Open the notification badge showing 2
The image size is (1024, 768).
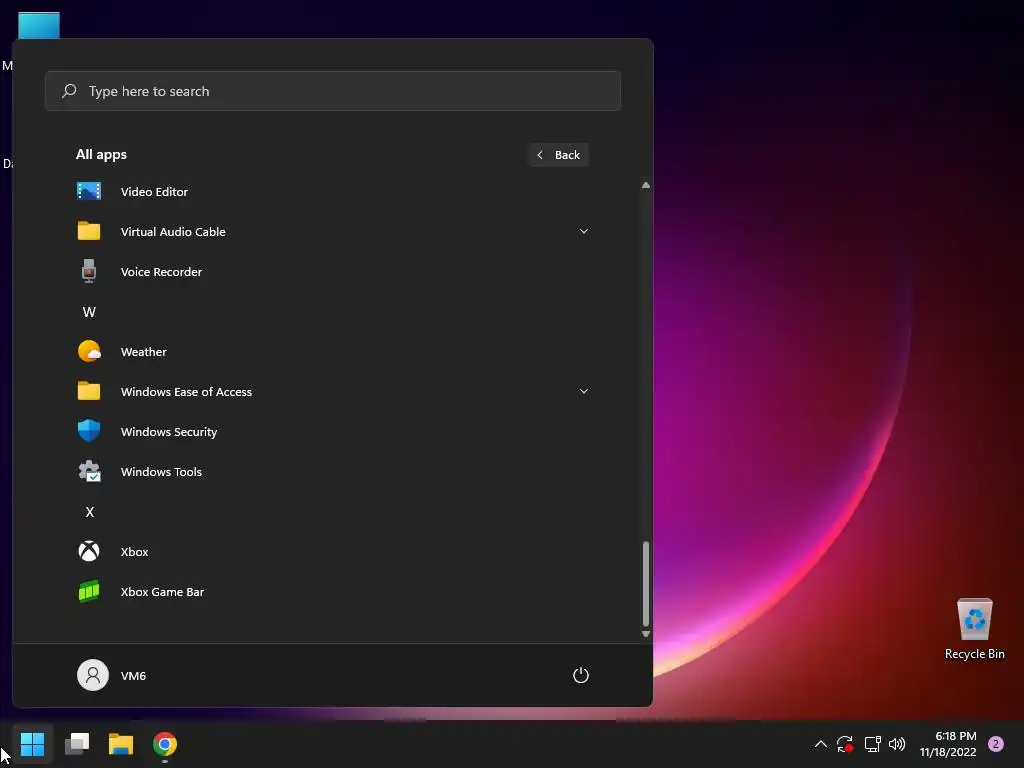coord(996,744)
